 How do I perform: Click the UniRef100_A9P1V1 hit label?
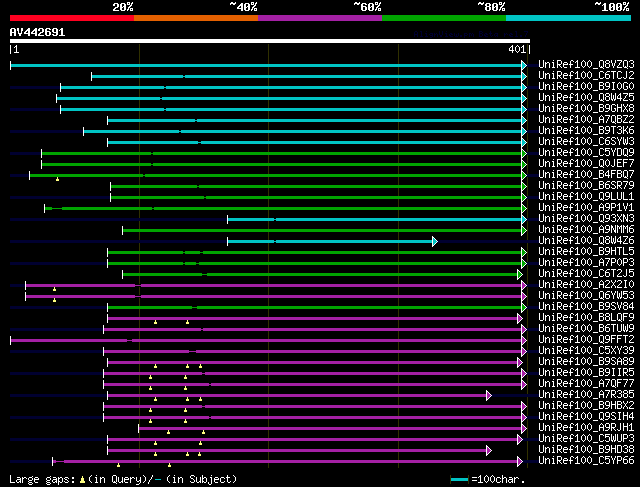(x=586, y=207)
